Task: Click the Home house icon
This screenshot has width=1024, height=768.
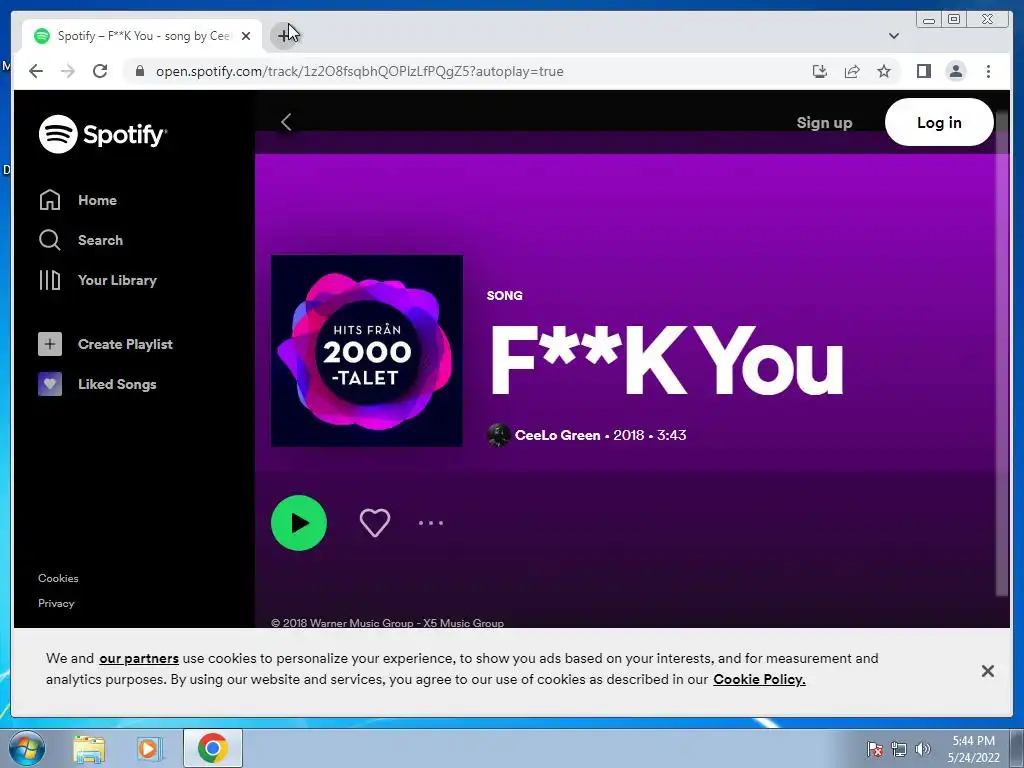Action: (x=50, y=200)
